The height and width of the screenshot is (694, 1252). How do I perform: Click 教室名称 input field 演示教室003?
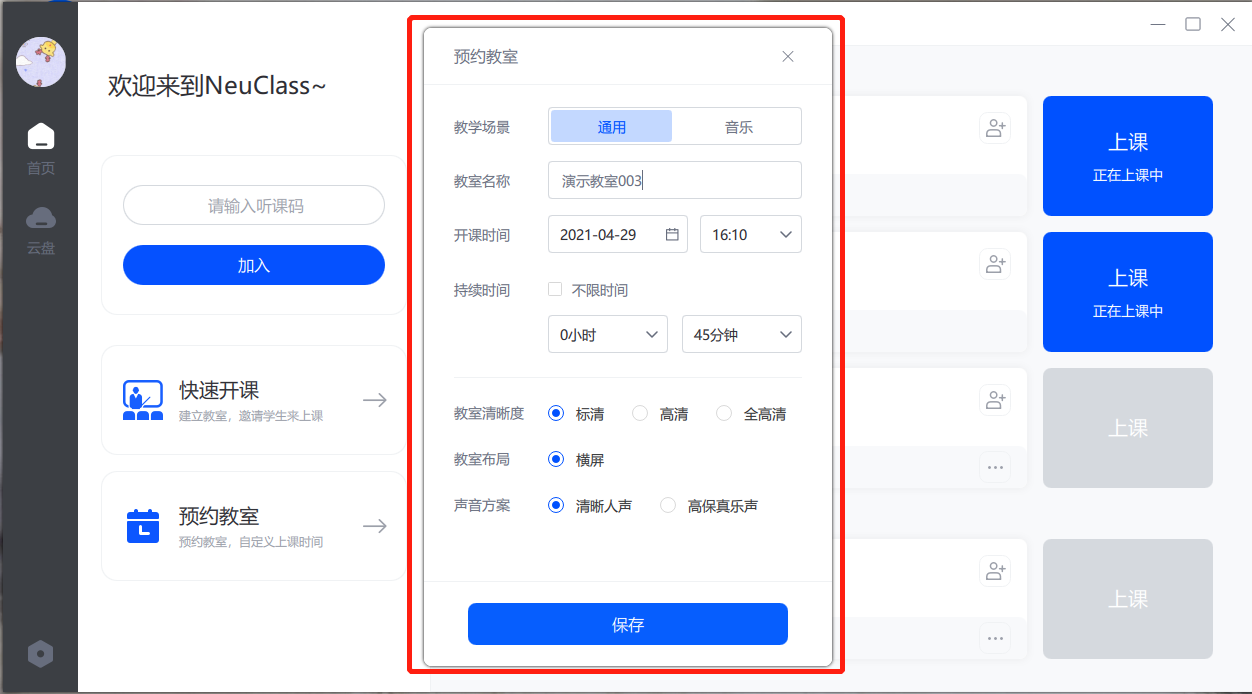click(675, 180)
